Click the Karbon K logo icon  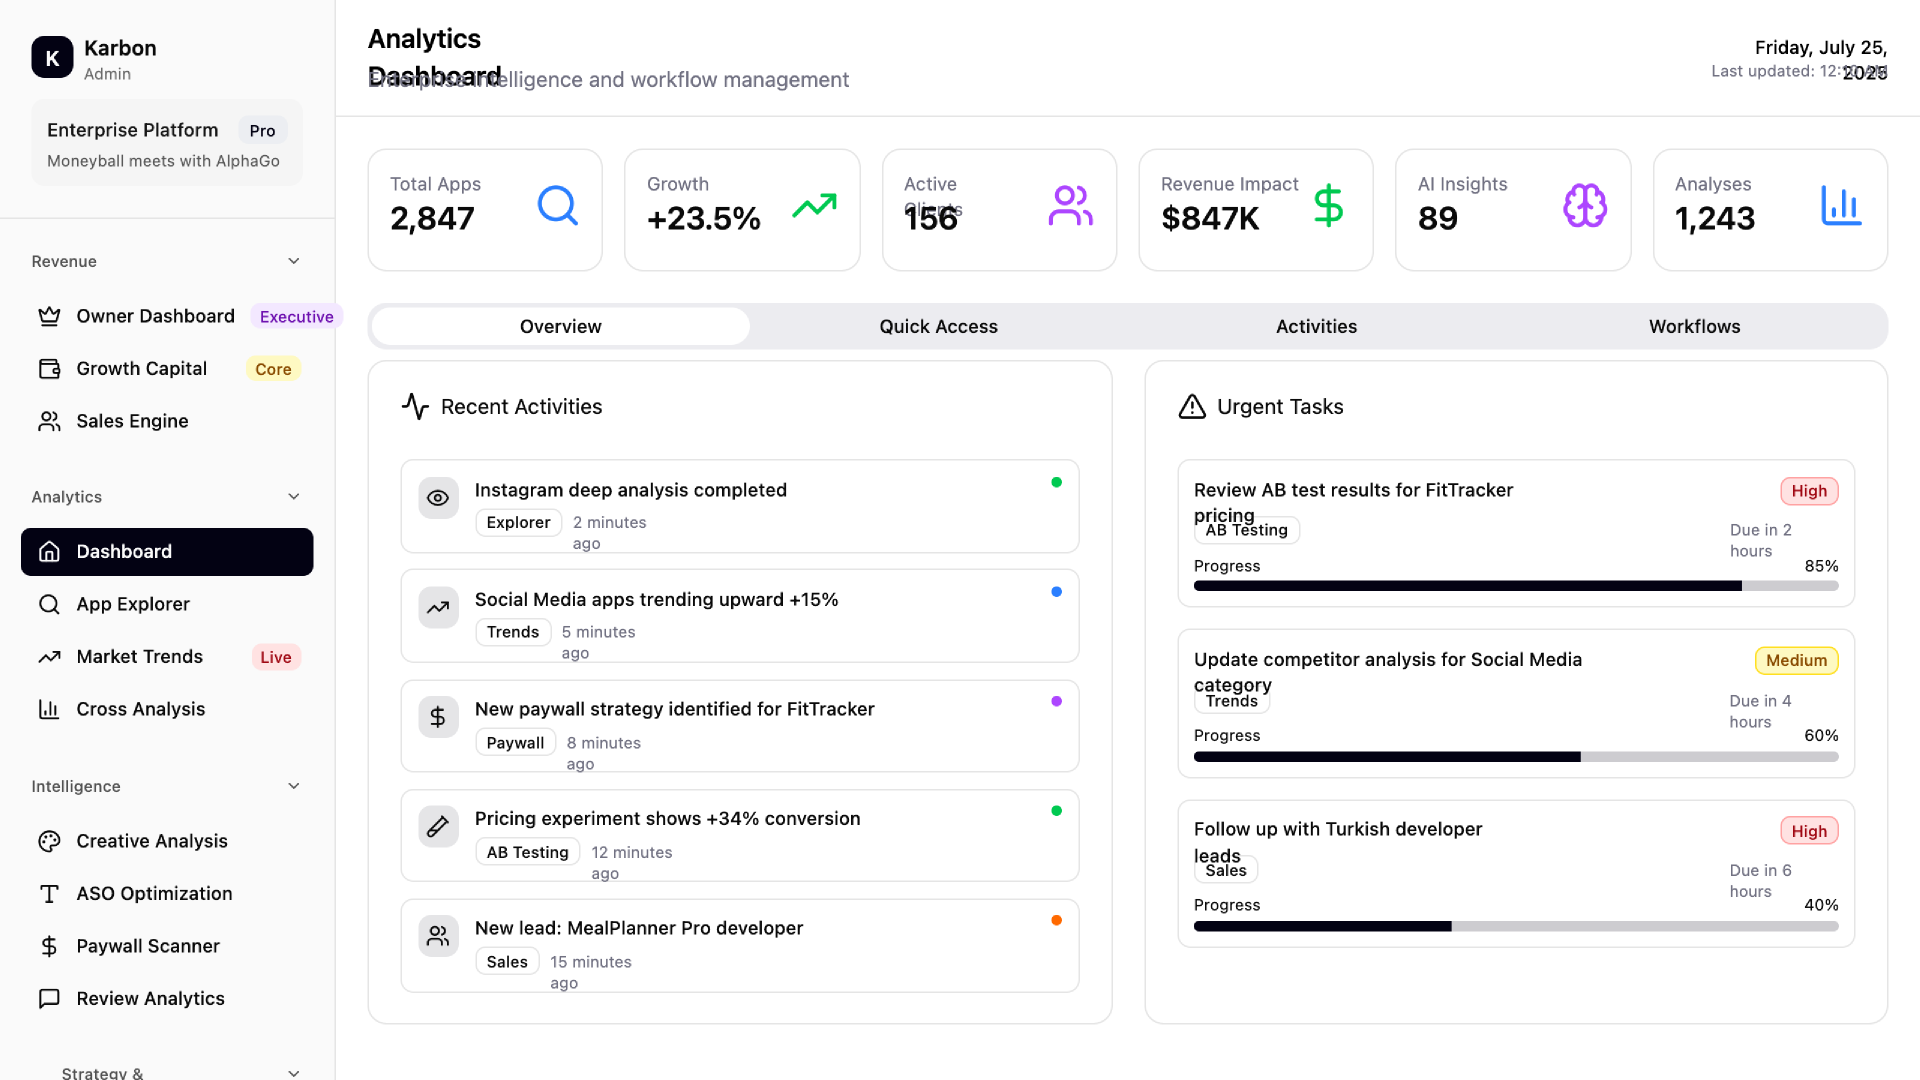pyautogui.click(x=52, y=58)
